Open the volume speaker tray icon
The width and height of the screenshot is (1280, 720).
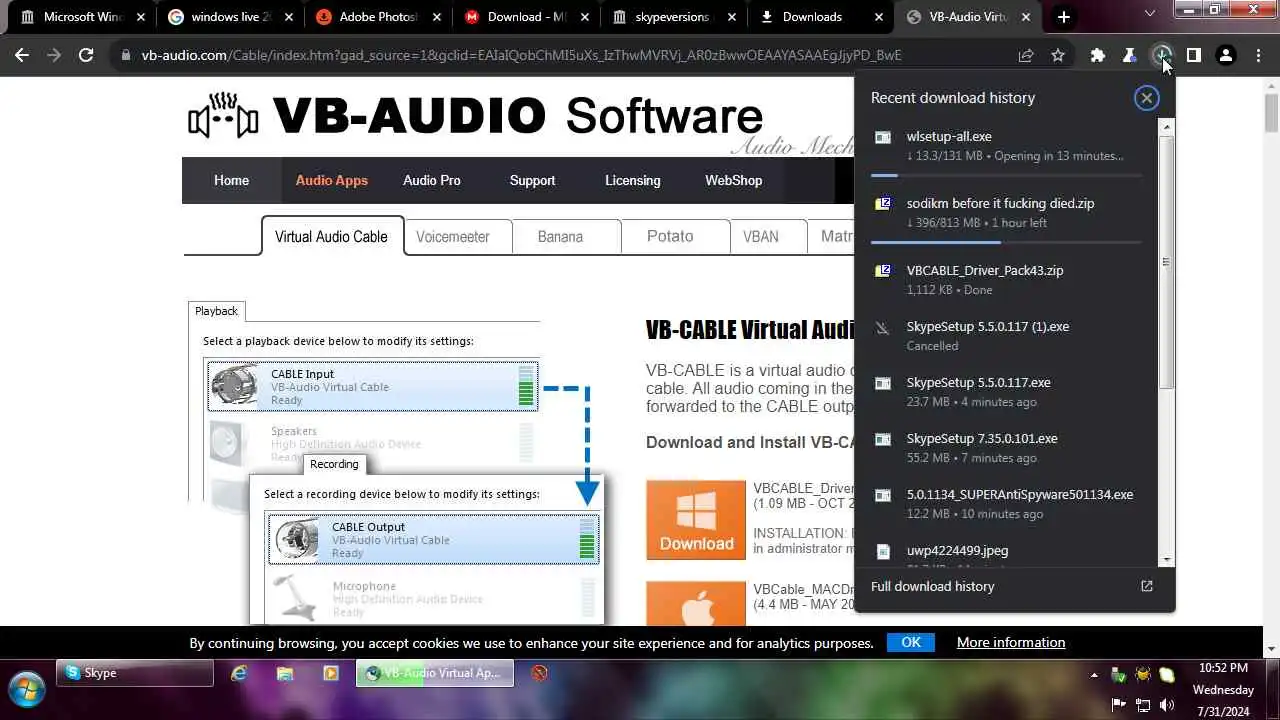point(1167,705)
